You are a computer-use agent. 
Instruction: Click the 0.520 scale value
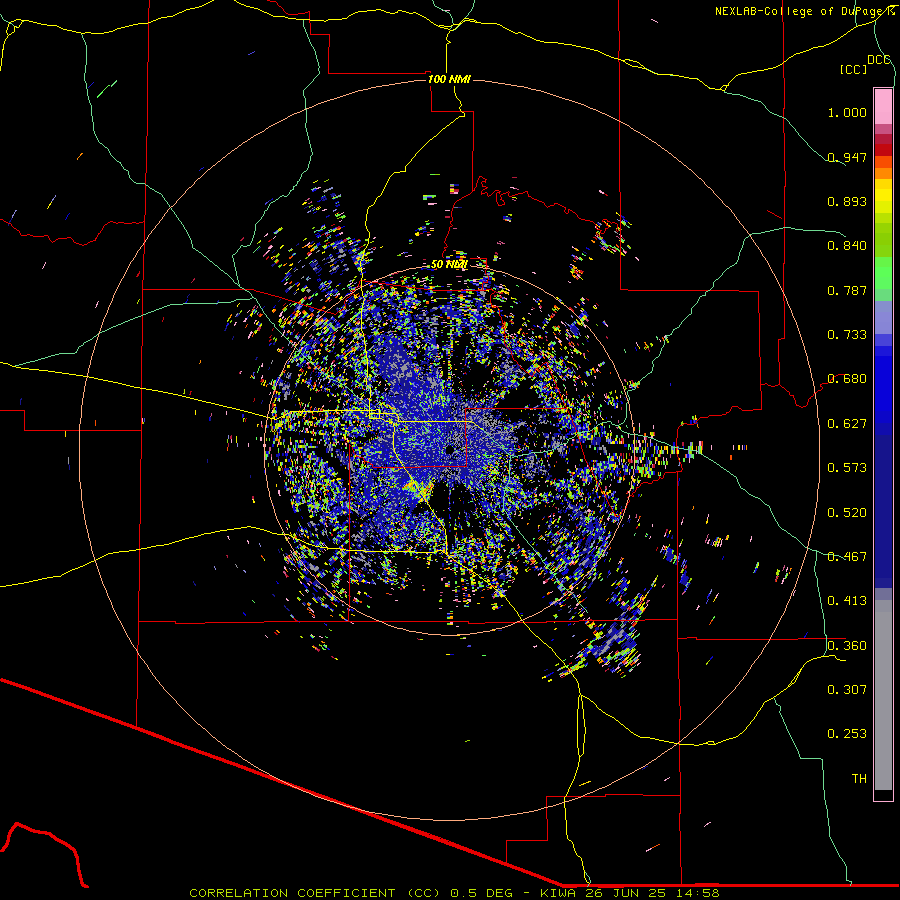pos(847,513)
